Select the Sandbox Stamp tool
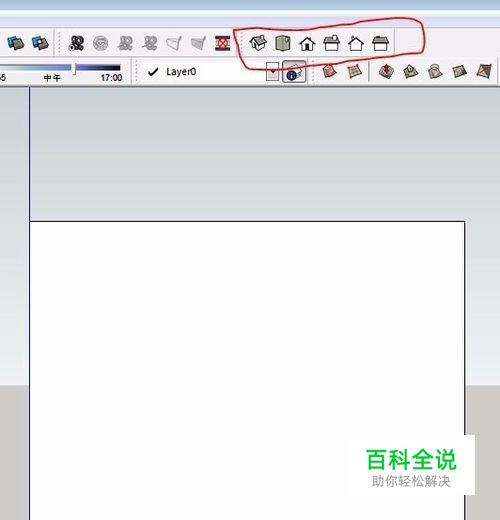The width and height of the screenshot is (500, 520). [410, 71]
